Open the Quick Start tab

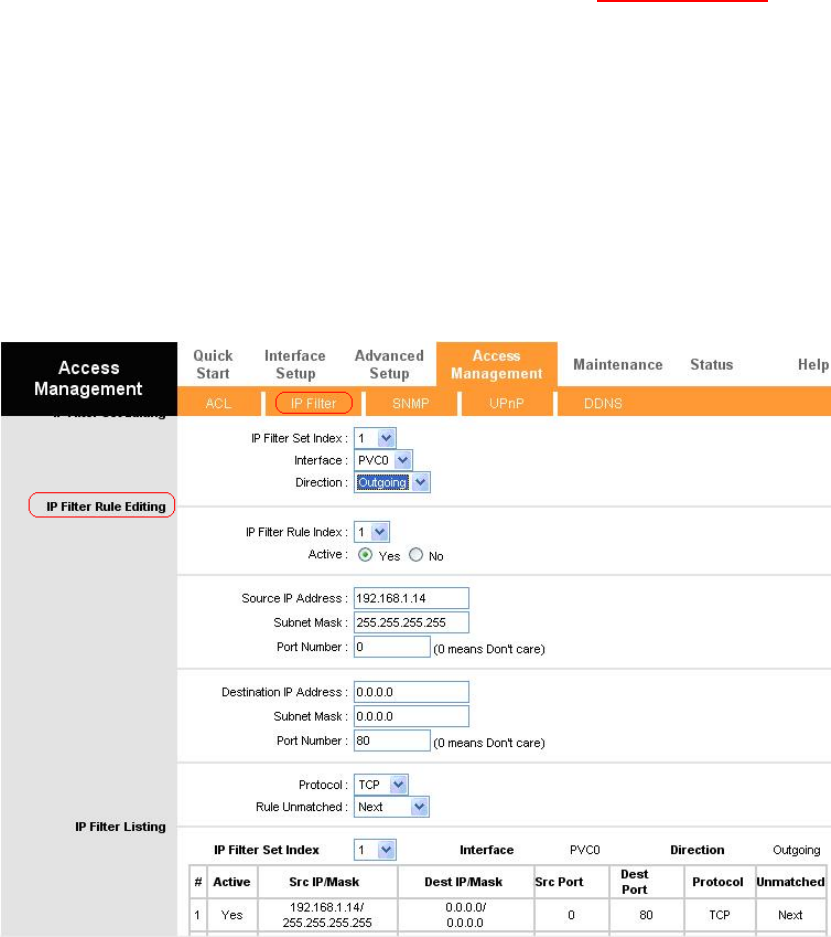[213, 365]
